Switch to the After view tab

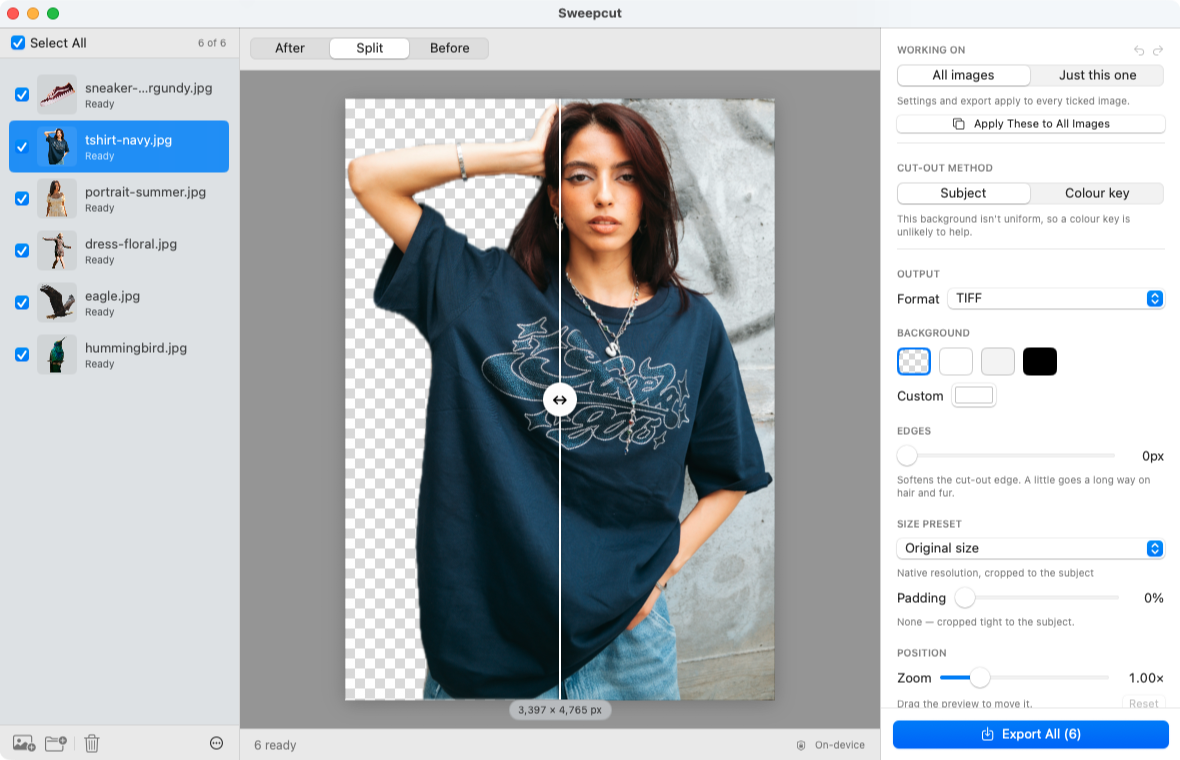[x=290, y=48]
